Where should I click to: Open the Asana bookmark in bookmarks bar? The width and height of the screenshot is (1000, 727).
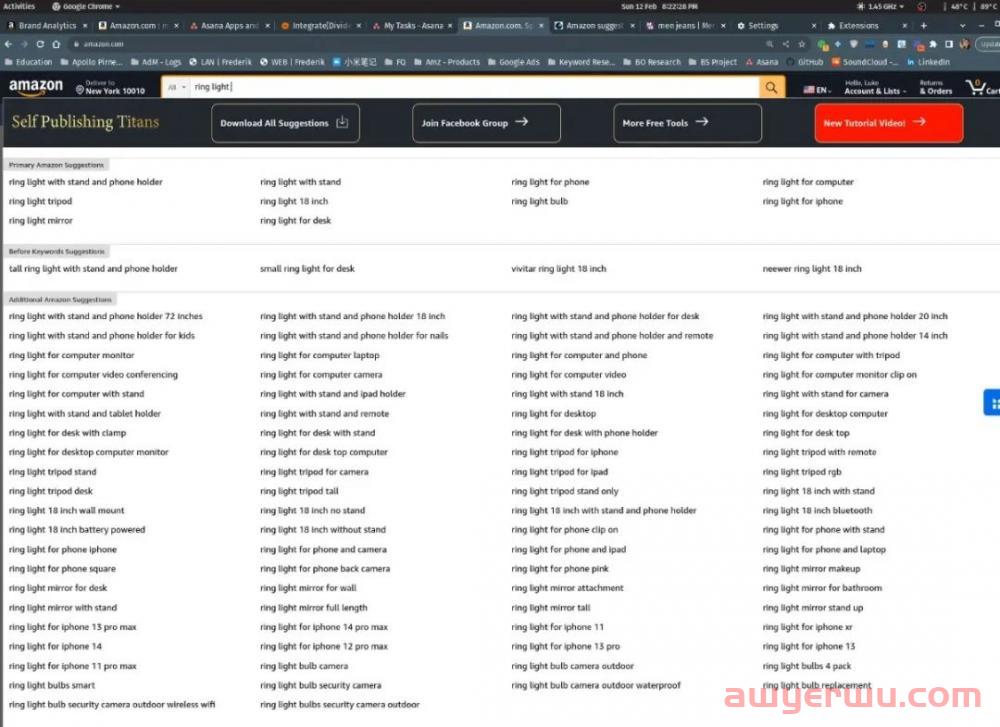tap(762, 62)
